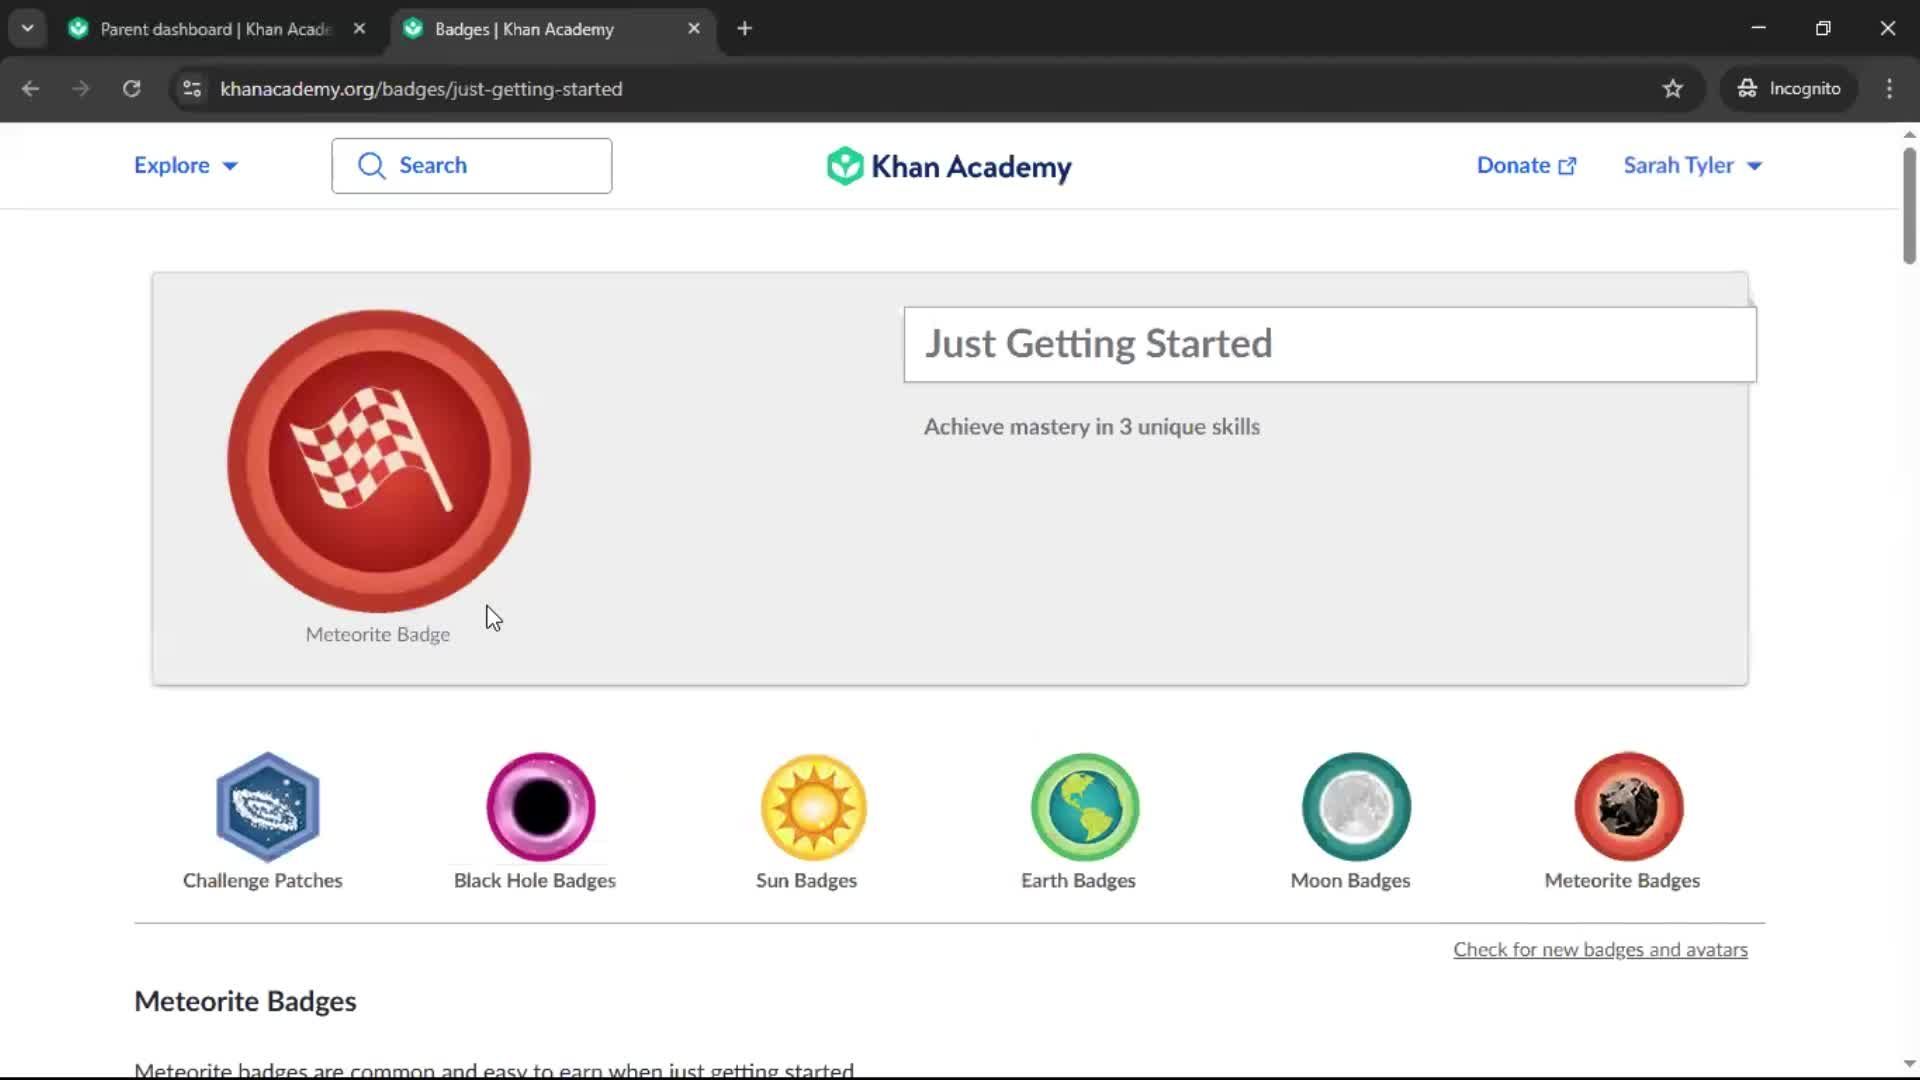Go back to the previous page
This screenshot has width=1920, height=1080.
click(30, 89)
